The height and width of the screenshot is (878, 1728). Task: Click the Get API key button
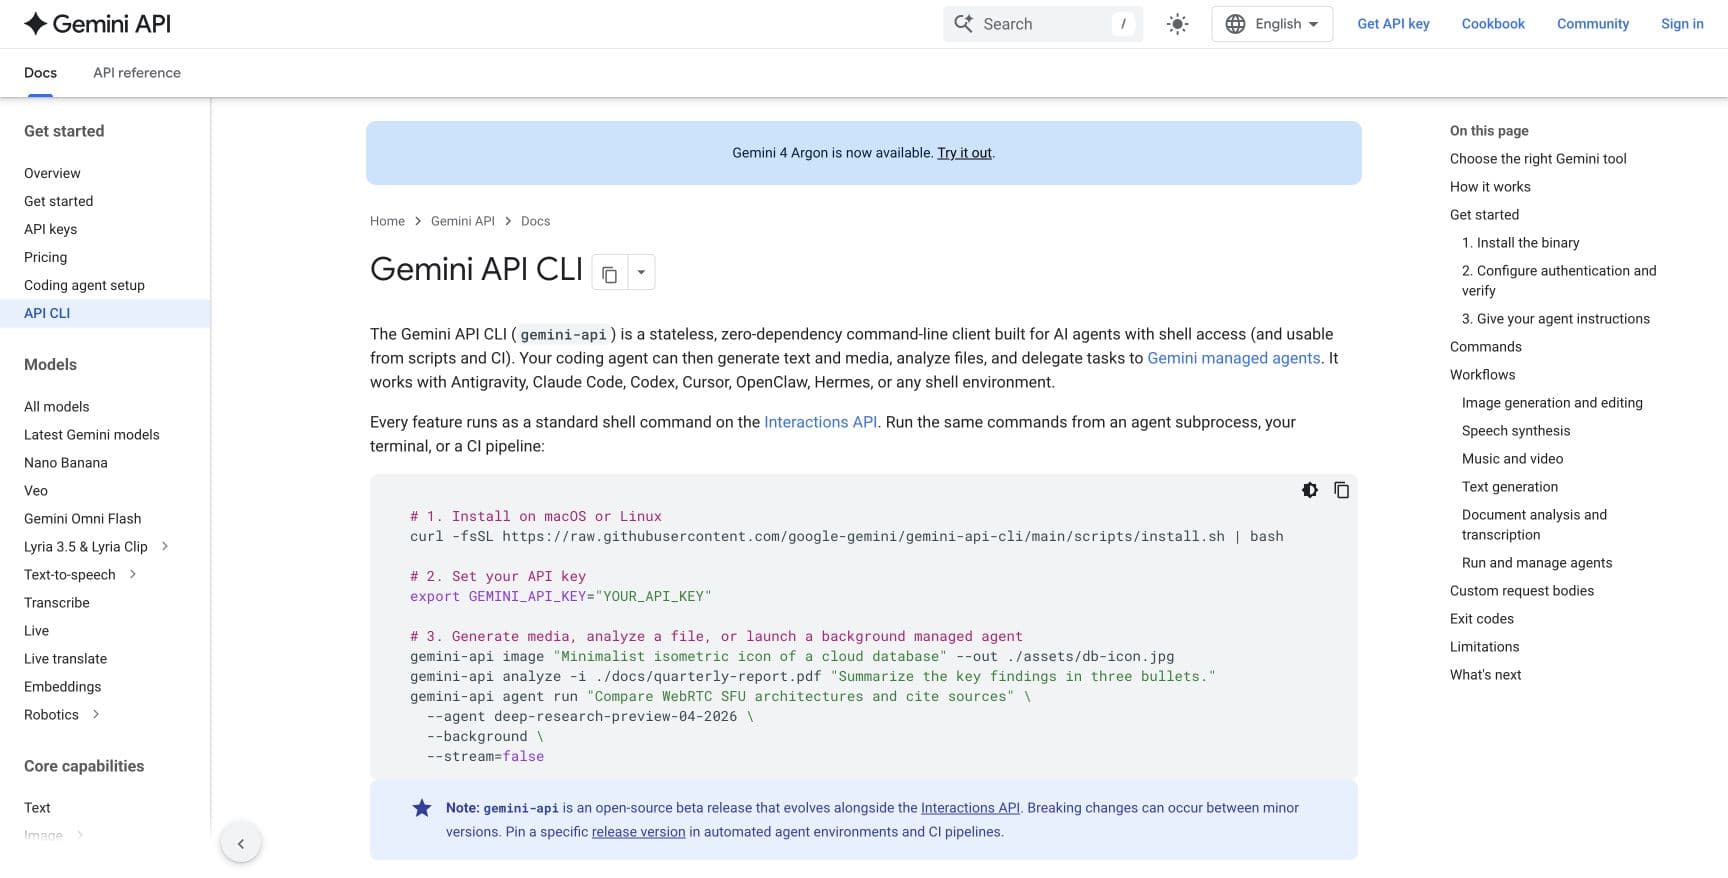pyautogui.click(x=1393, y=24)
